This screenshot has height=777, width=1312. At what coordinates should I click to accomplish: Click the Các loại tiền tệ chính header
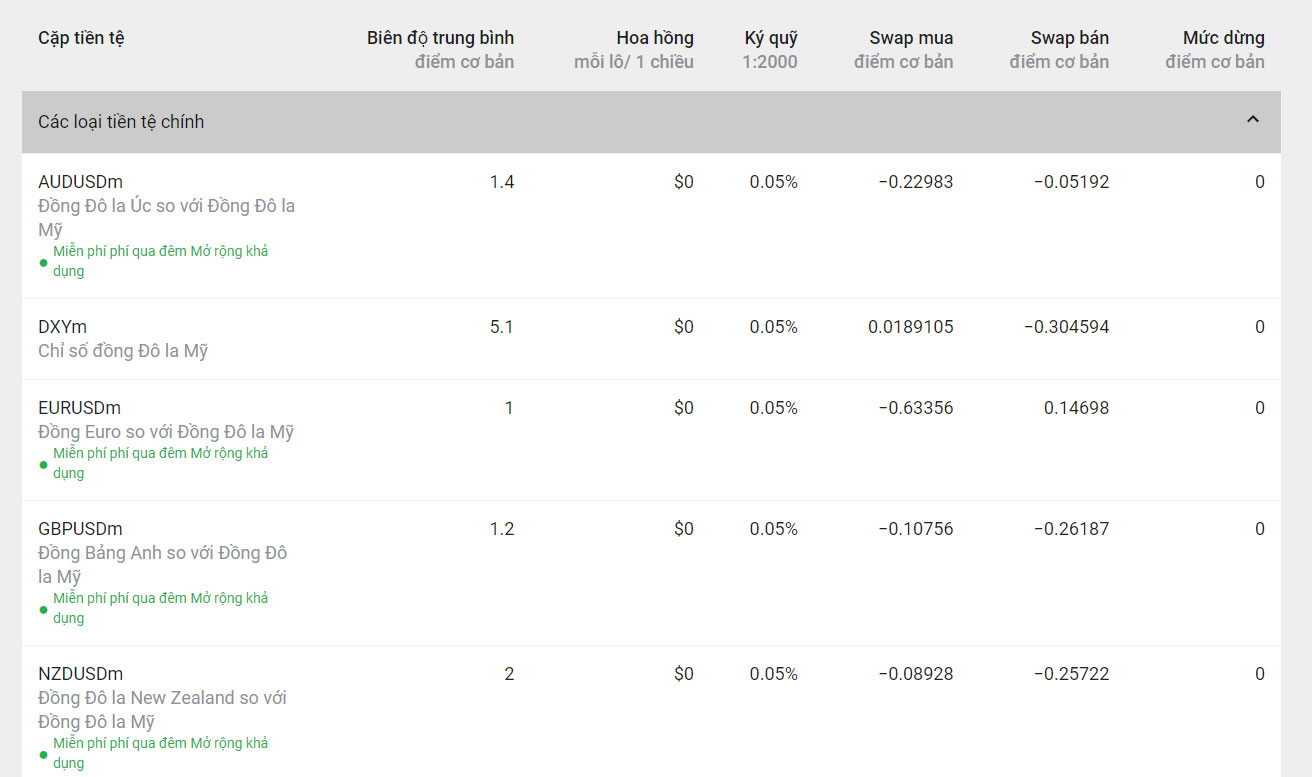(121, 122)
